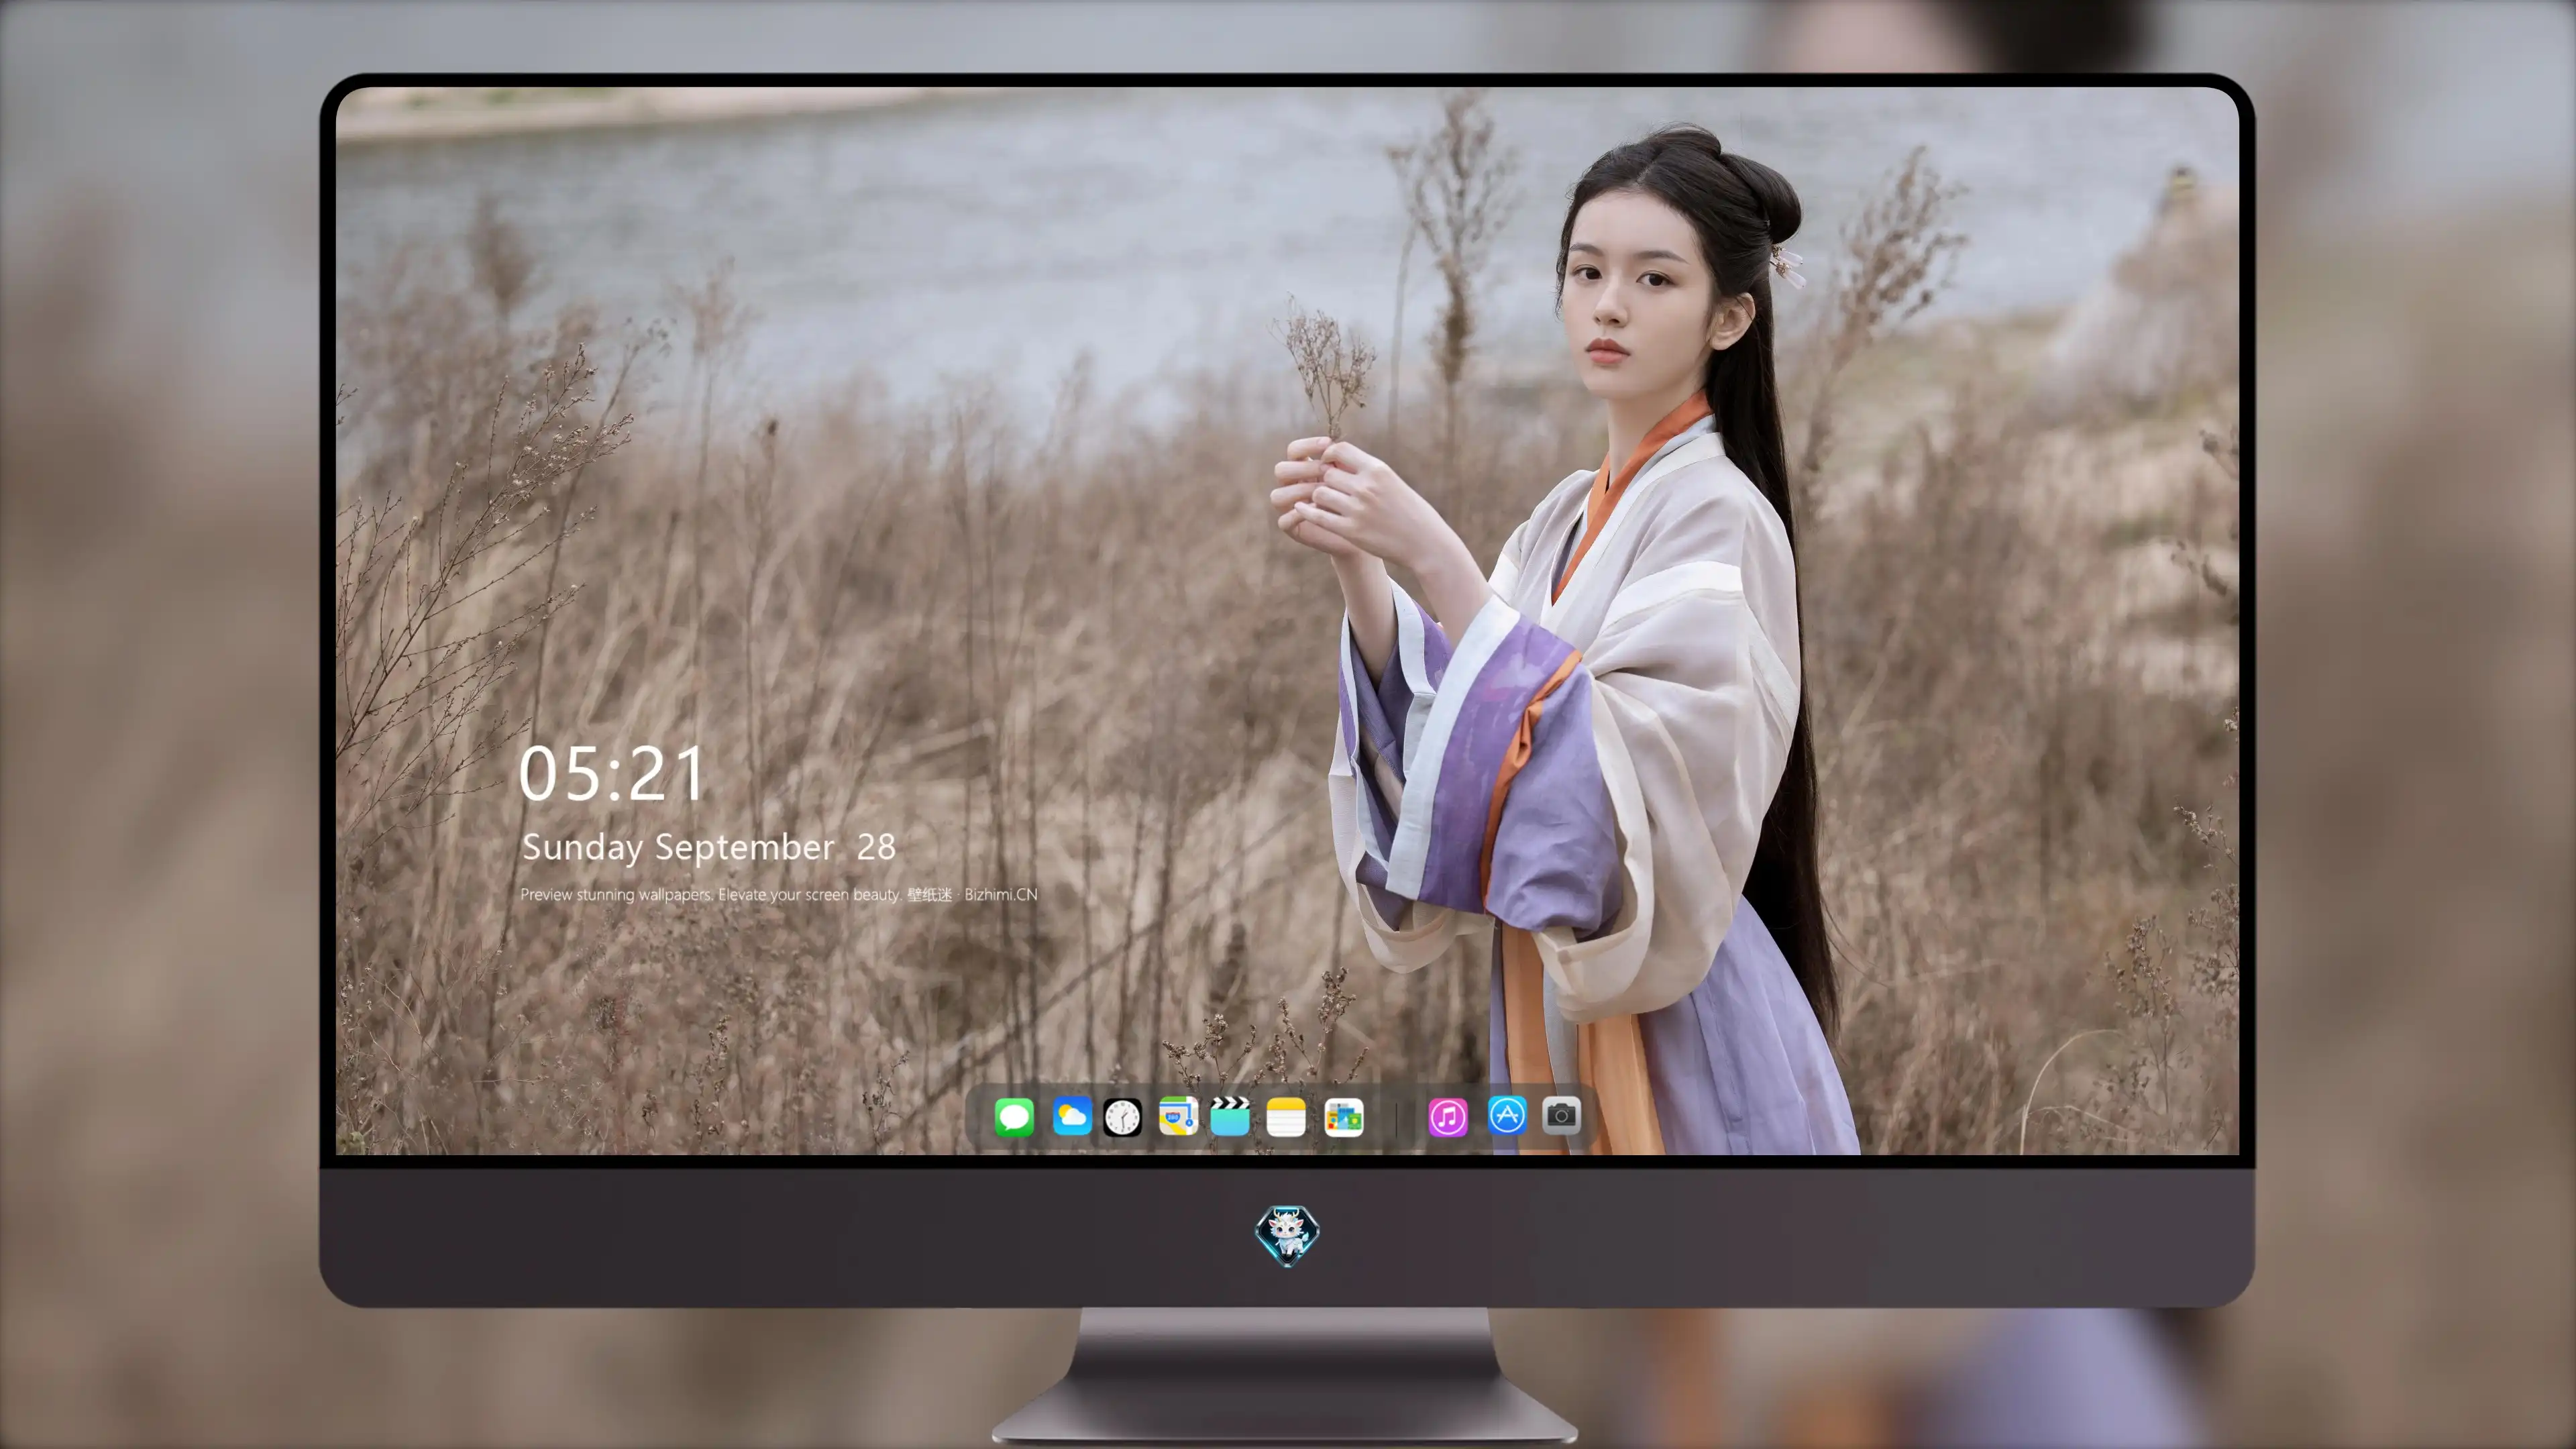
Task: Open the photo collage app icon
Action: (x=1344, y=1117)
